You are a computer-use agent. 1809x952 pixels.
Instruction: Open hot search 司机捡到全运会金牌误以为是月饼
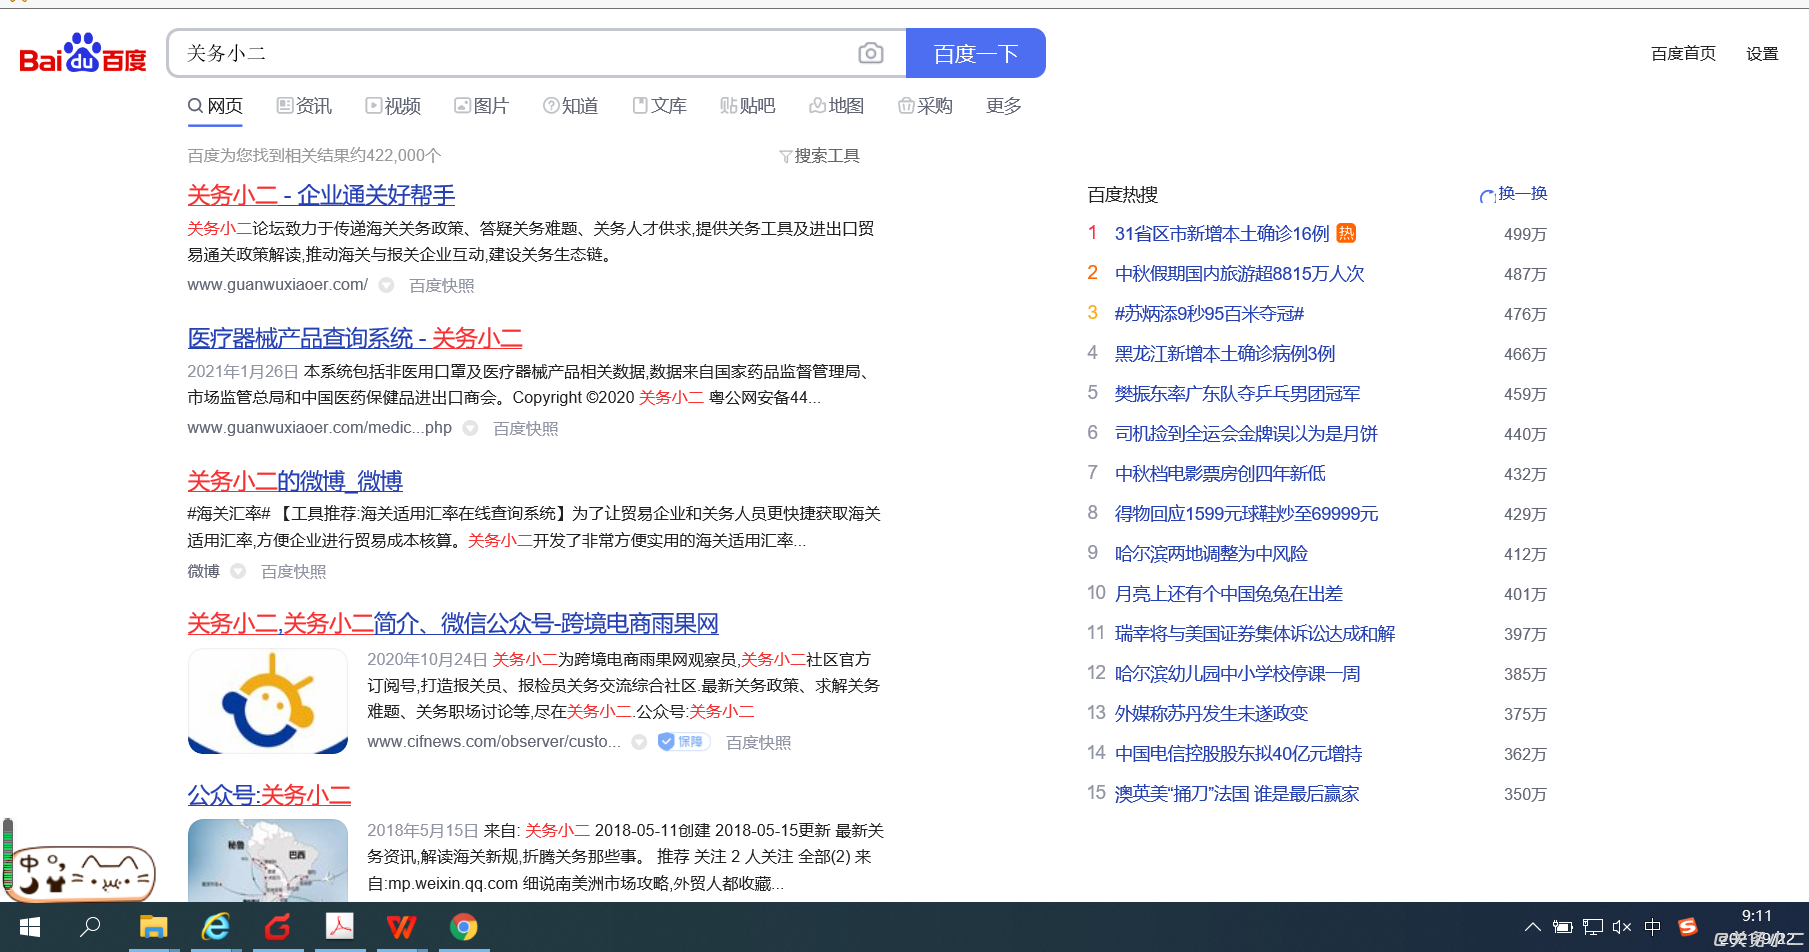tap(1246, 434)
